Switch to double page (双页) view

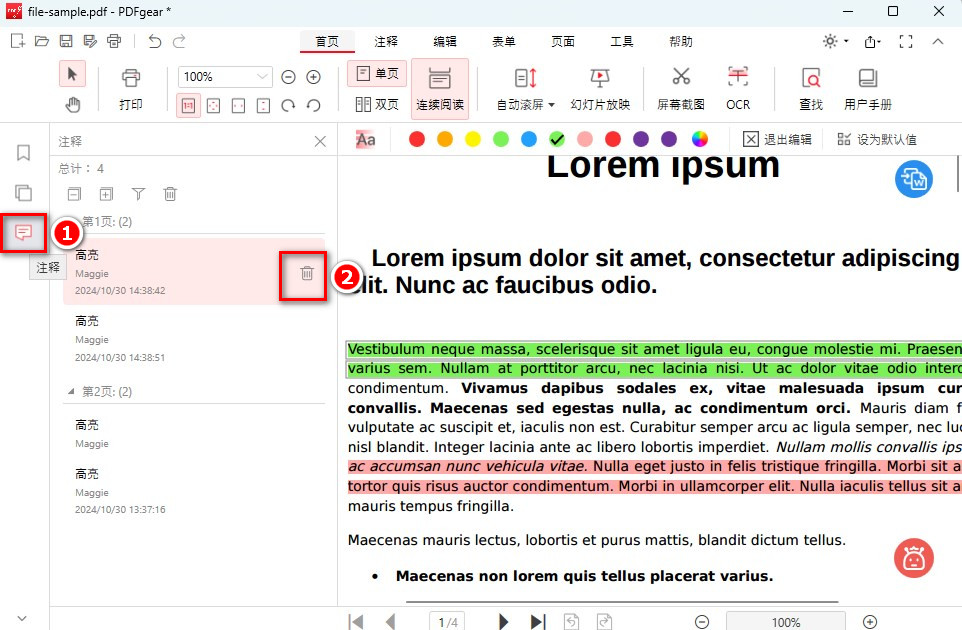[x=377, y=104]
